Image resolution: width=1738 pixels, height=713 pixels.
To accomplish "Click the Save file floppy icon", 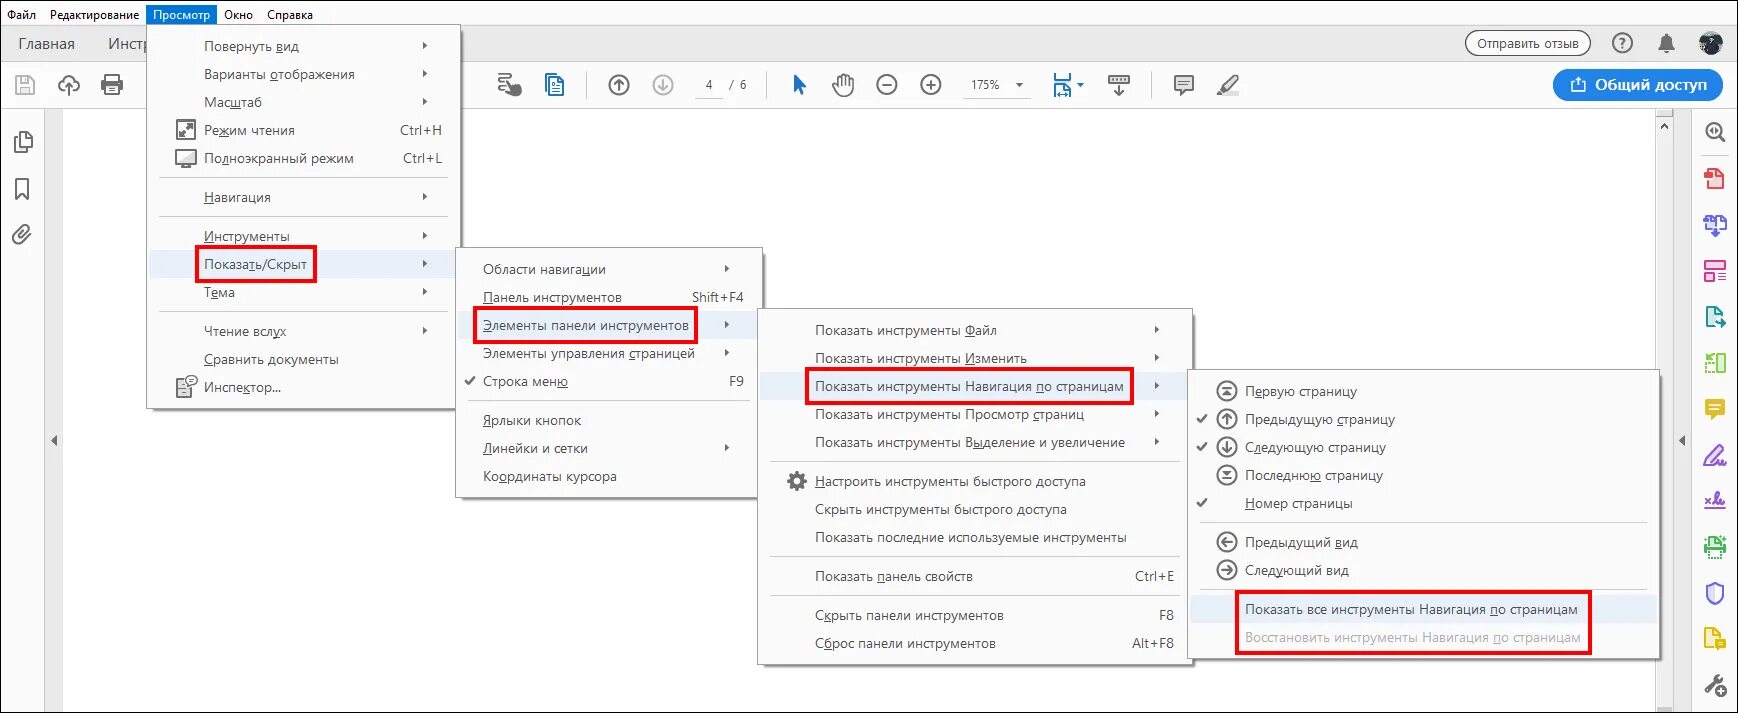I will click(x=25, y=85).
